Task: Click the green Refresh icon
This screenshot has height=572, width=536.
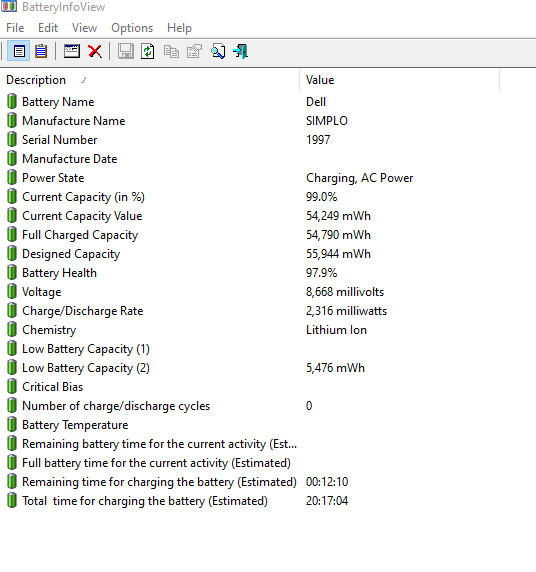Action: click(148, 51)
